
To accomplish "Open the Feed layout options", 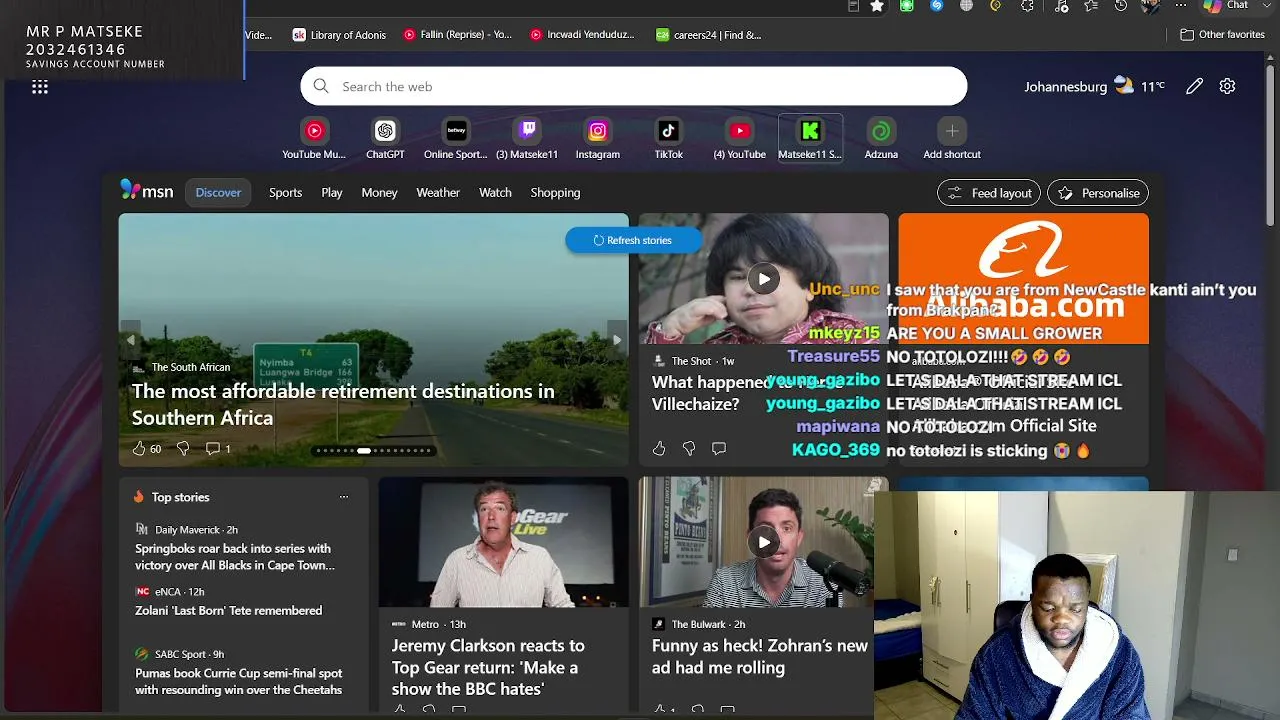I will [989, 193].
